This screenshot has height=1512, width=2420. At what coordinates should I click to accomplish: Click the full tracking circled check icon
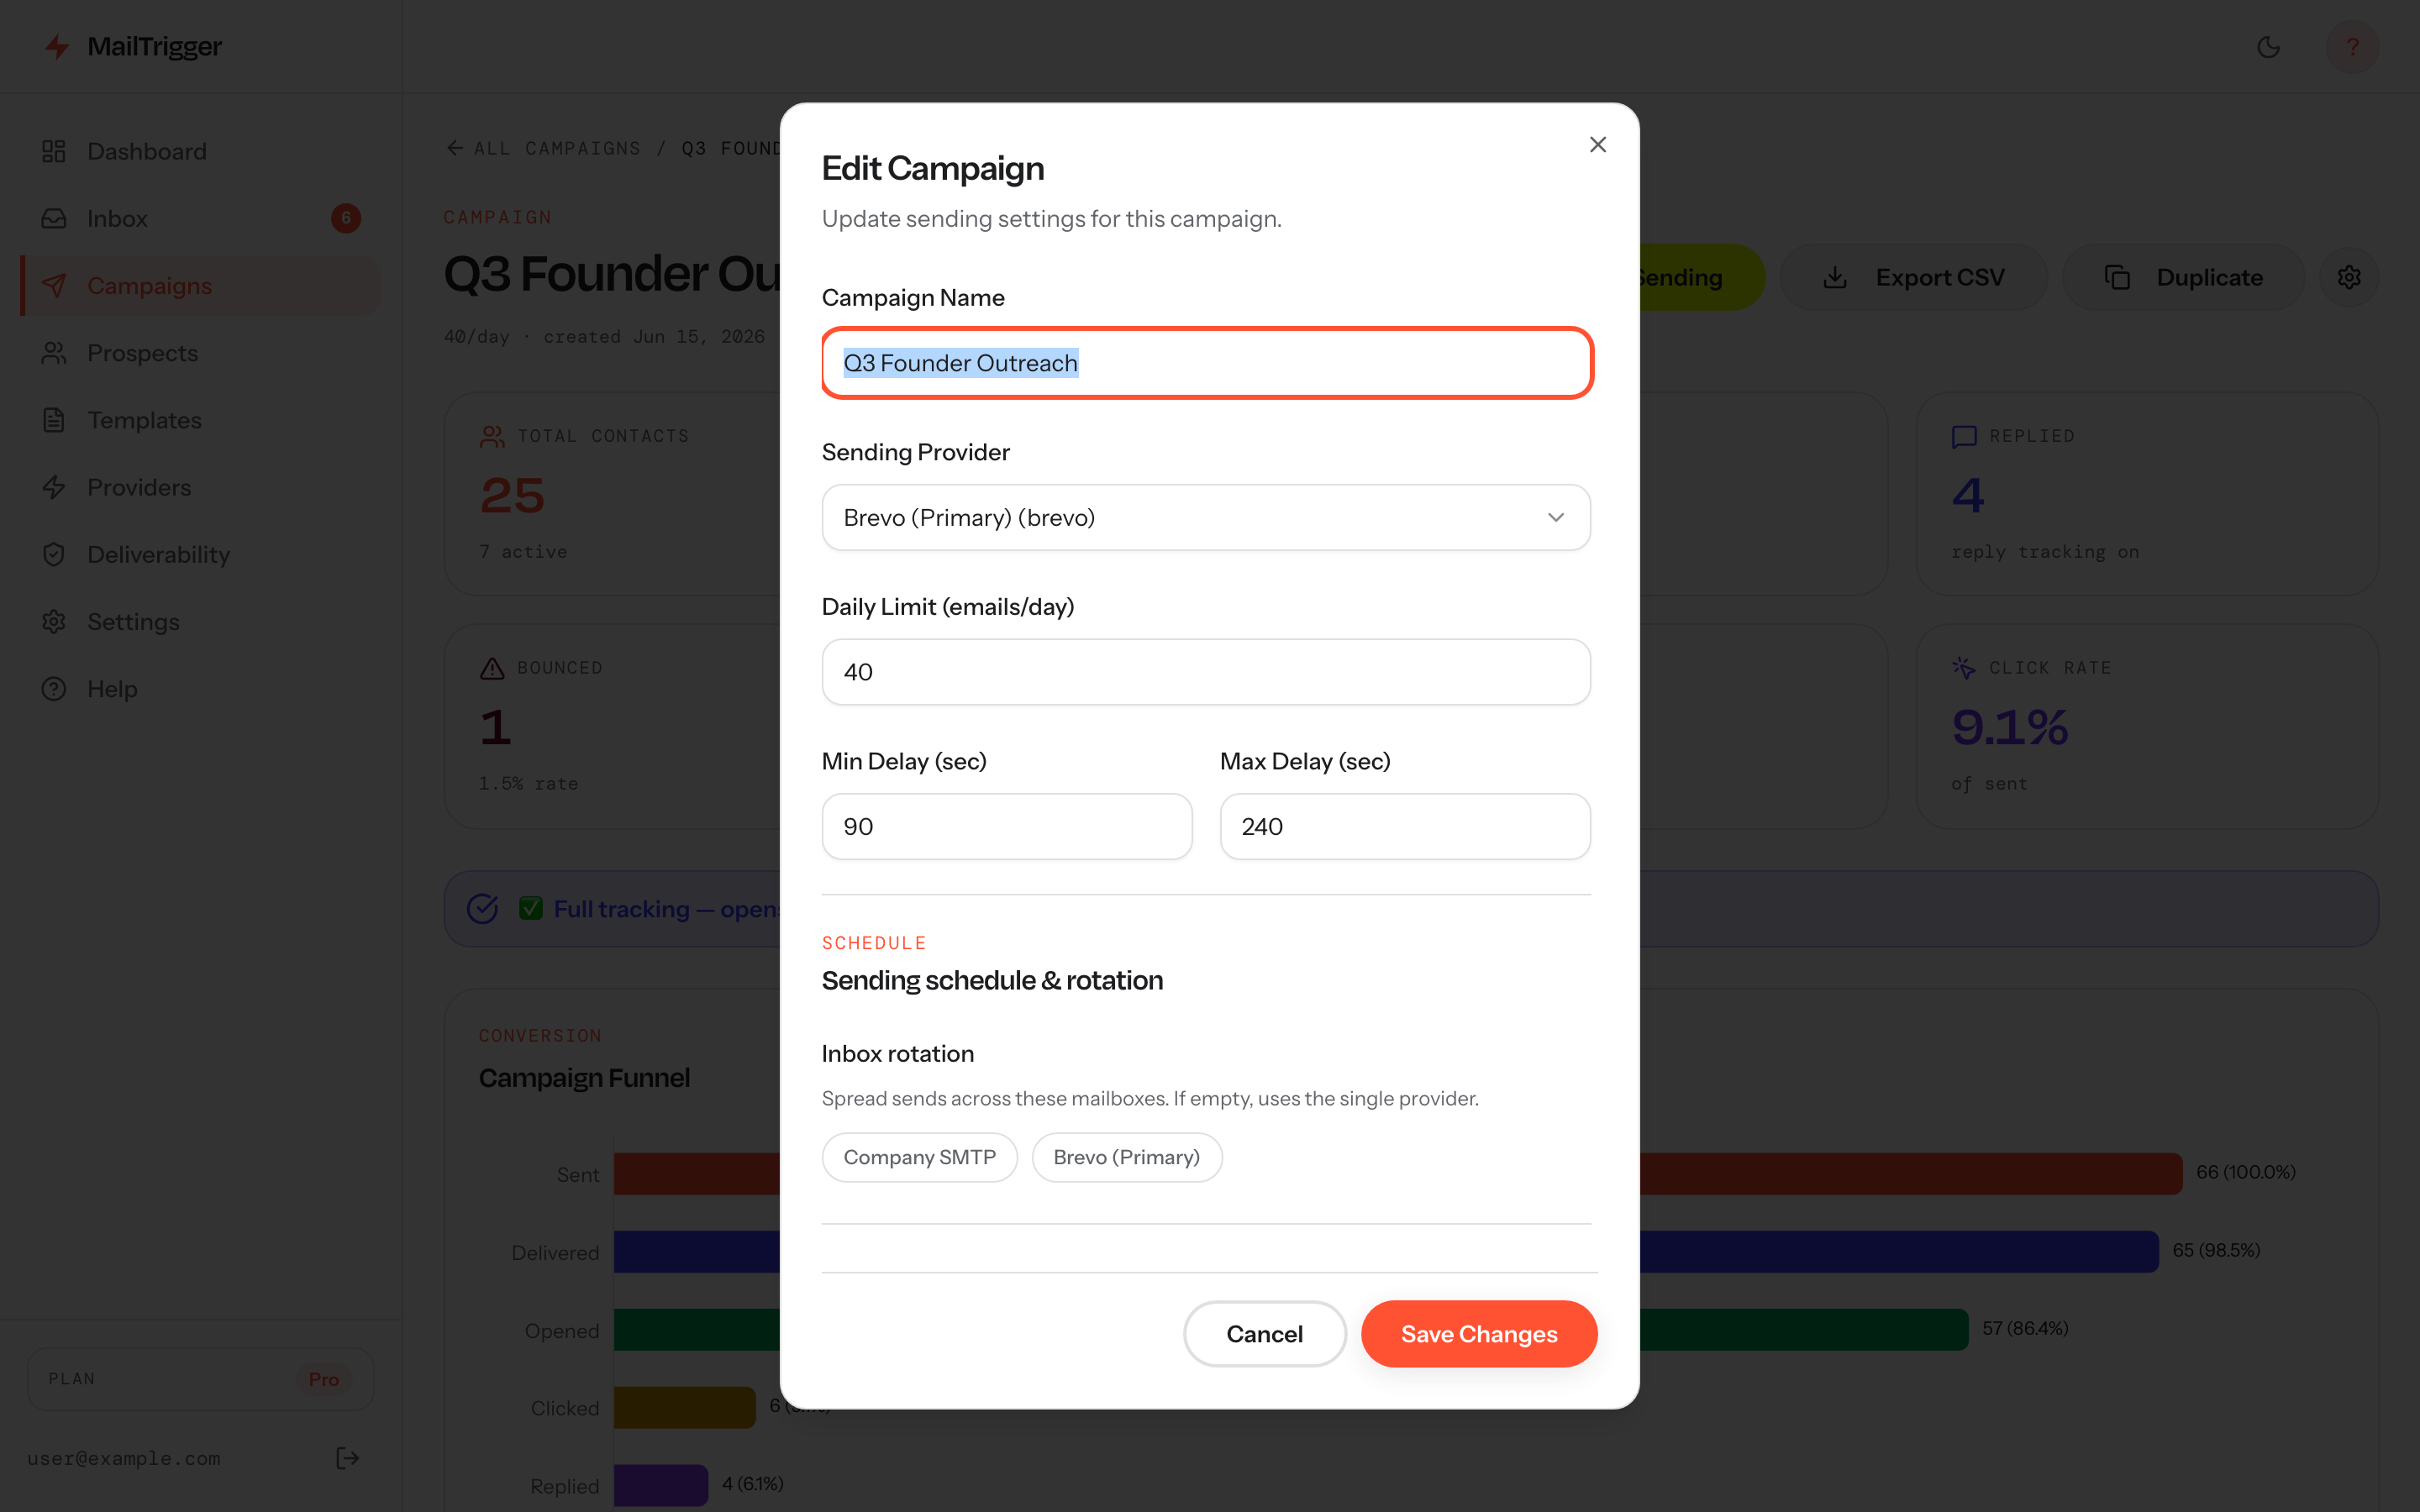pos(483,908)
